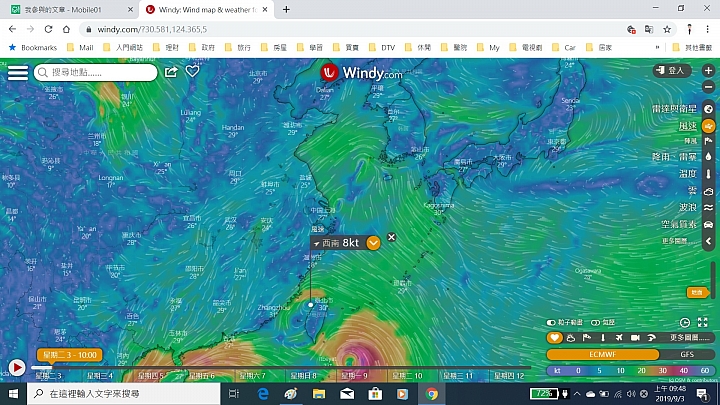This screenshot has height=405, width=720.
Task: Select the temperature thermometer layer icon
Action: click(709, 174)
